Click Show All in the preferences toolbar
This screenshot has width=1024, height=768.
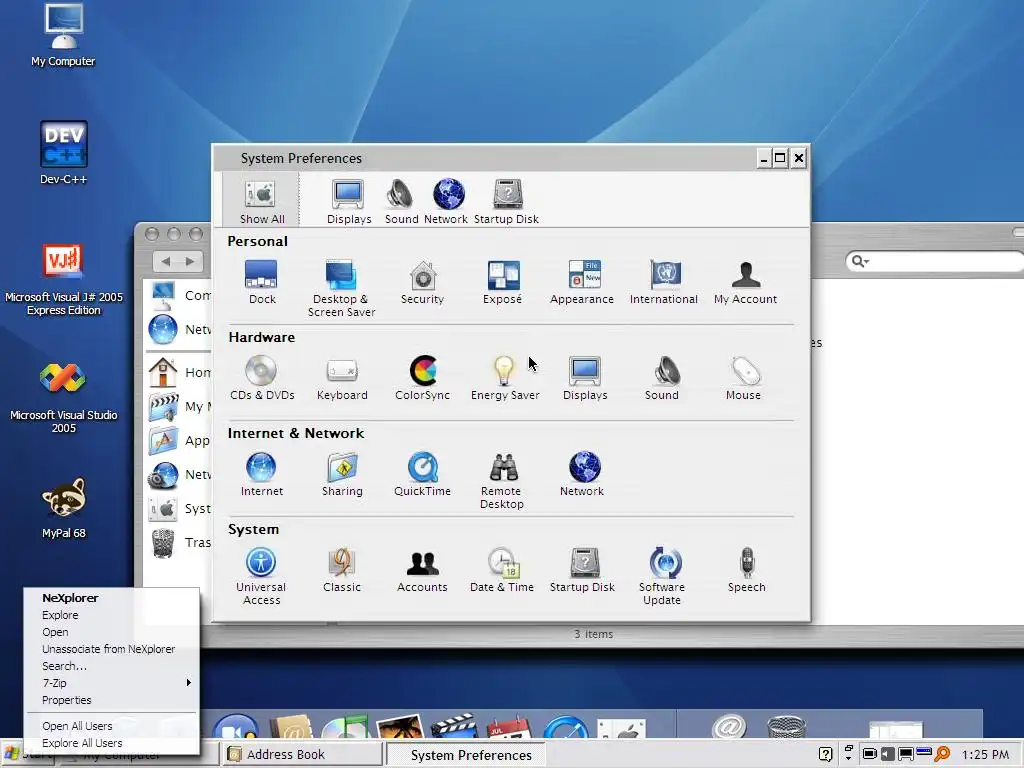tap(261, 200)
